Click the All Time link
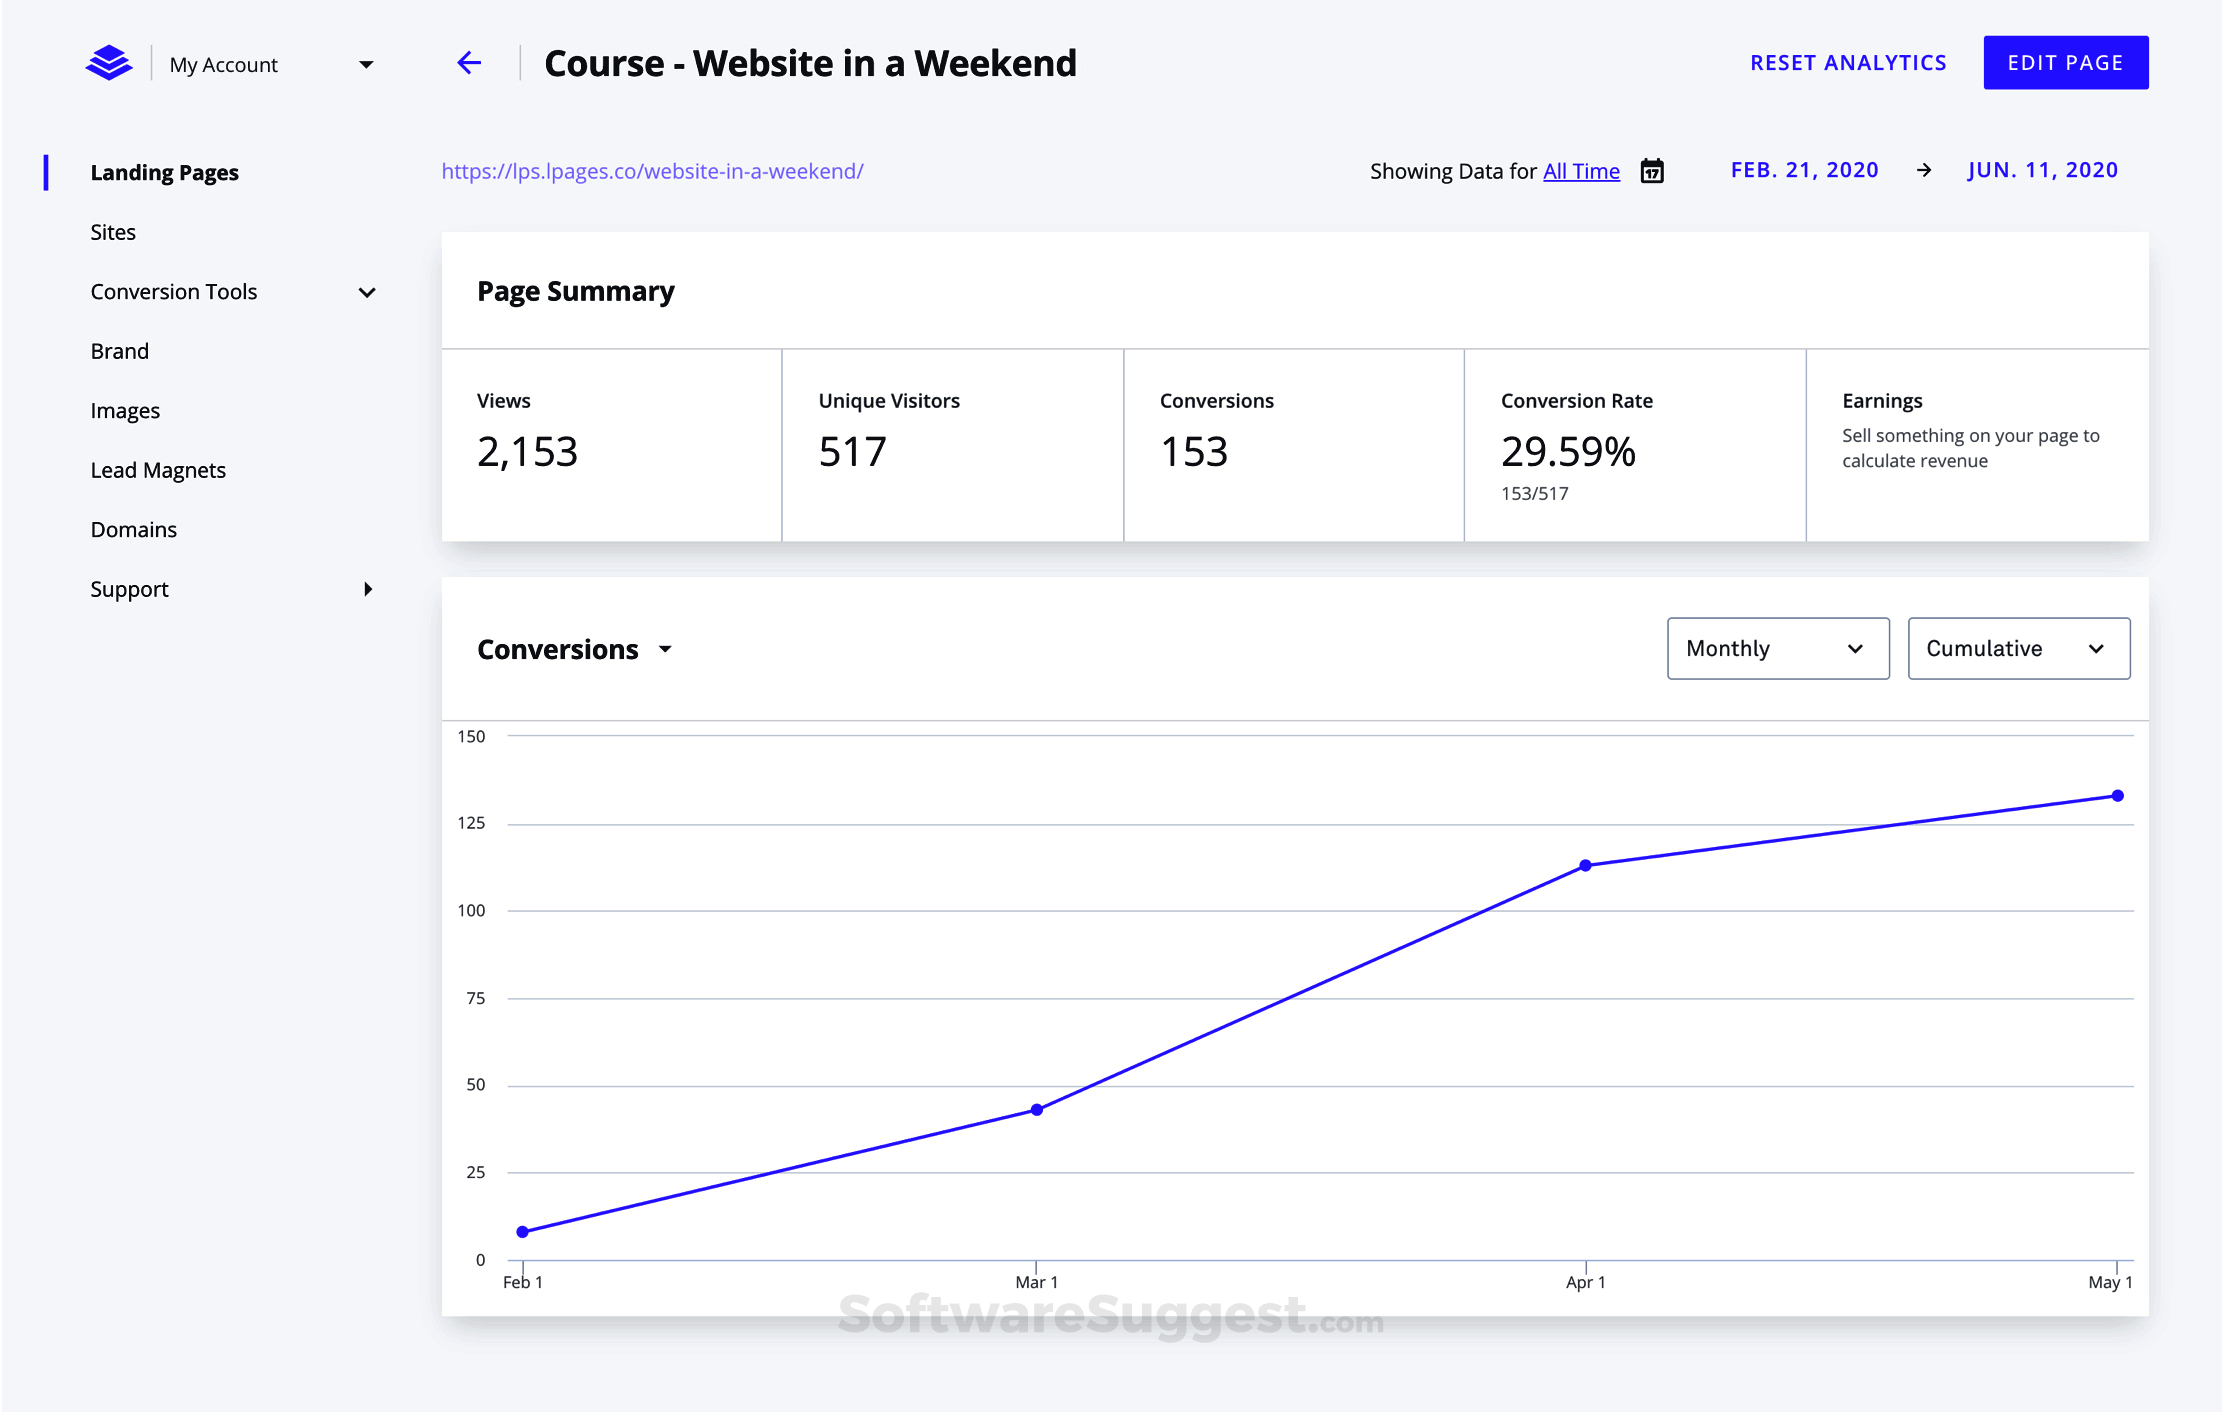Screen dimensions: 2222x1412 coord(1581,171)
